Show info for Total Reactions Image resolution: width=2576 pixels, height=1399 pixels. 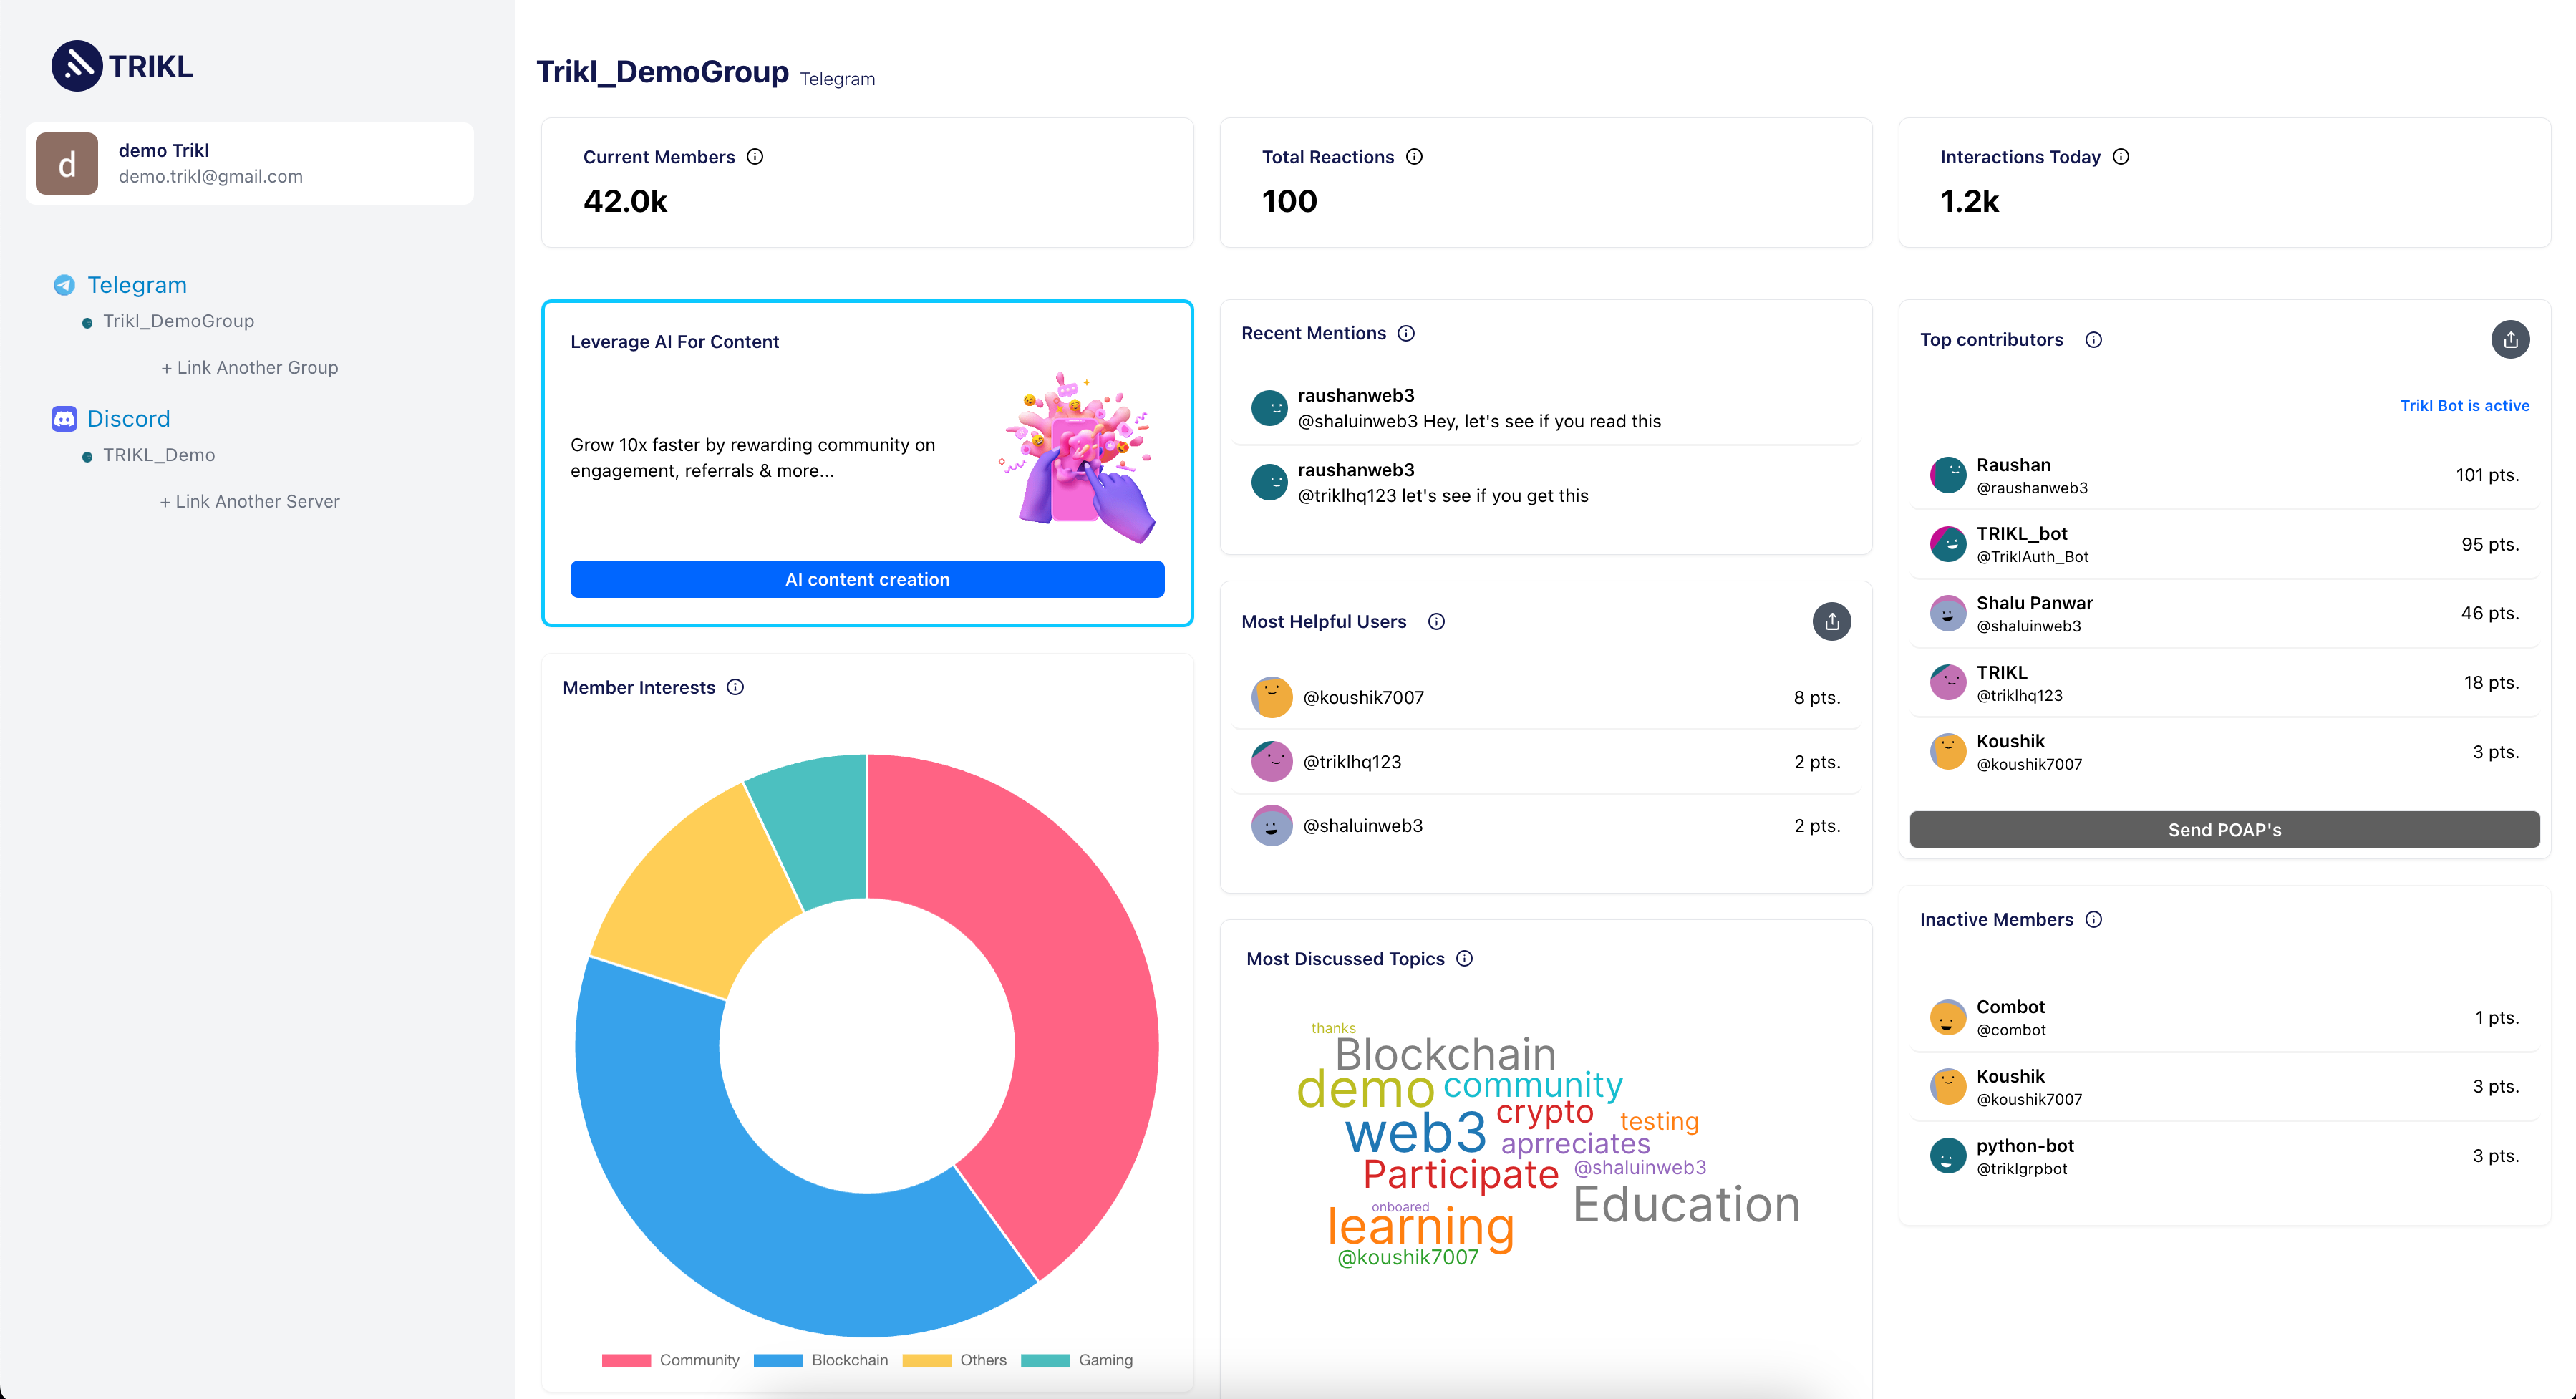pyautogui.click(x=1414, y=157)
